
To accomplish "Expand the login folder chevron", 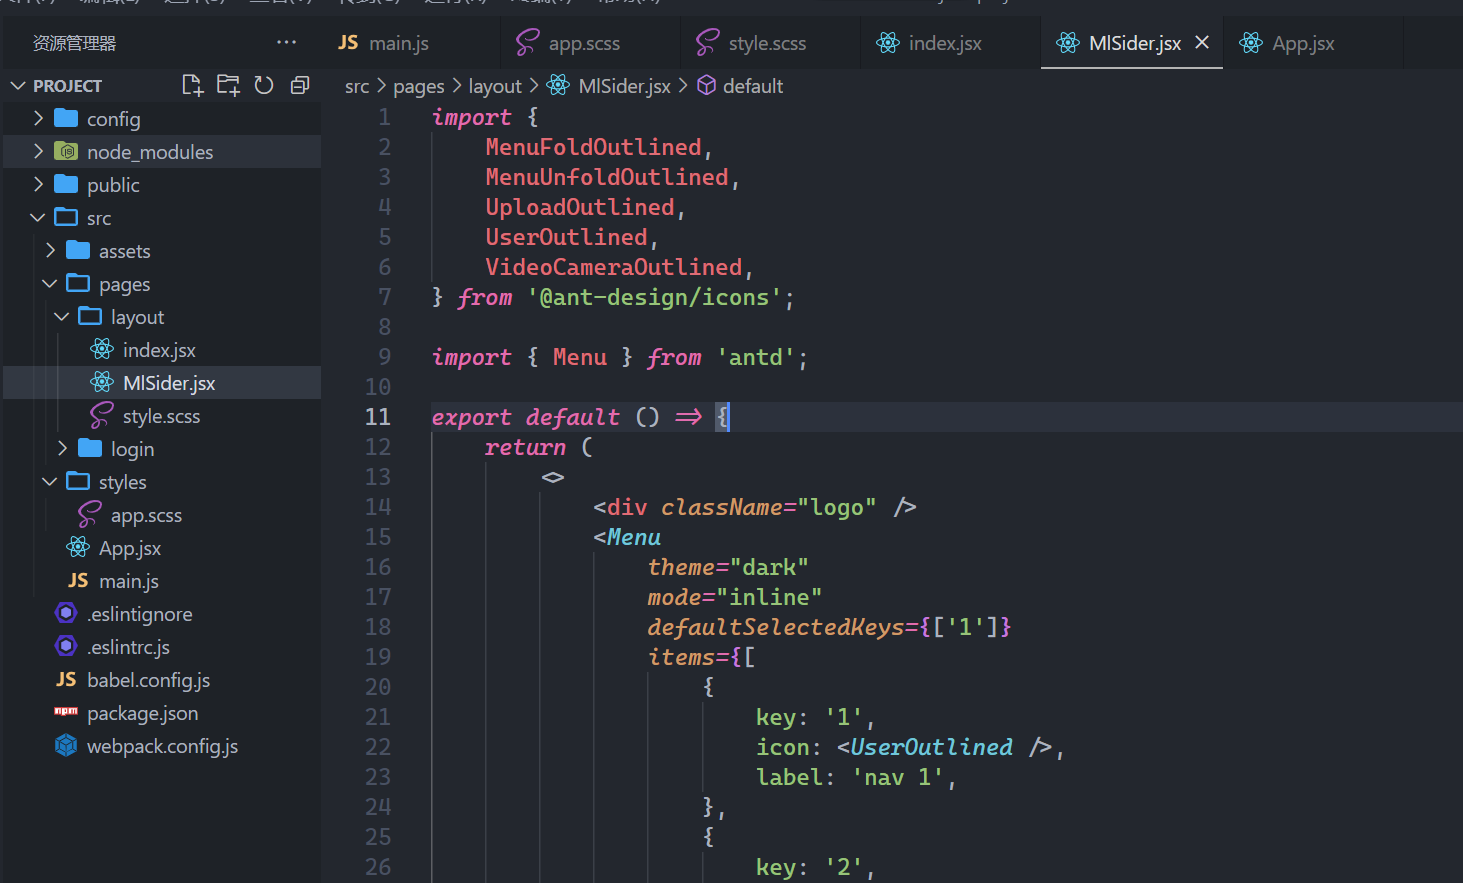I will pyautogui.click(x=62, y=448).
